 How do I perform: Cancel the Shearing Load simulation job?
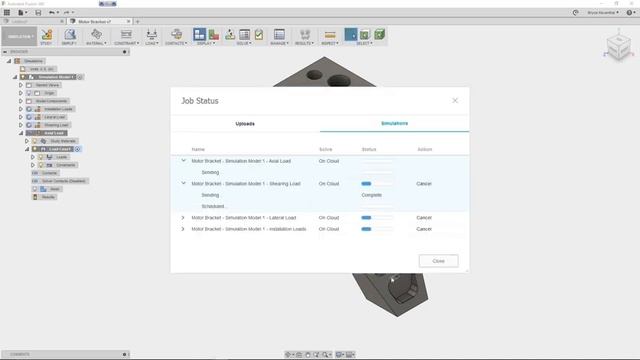424,184
